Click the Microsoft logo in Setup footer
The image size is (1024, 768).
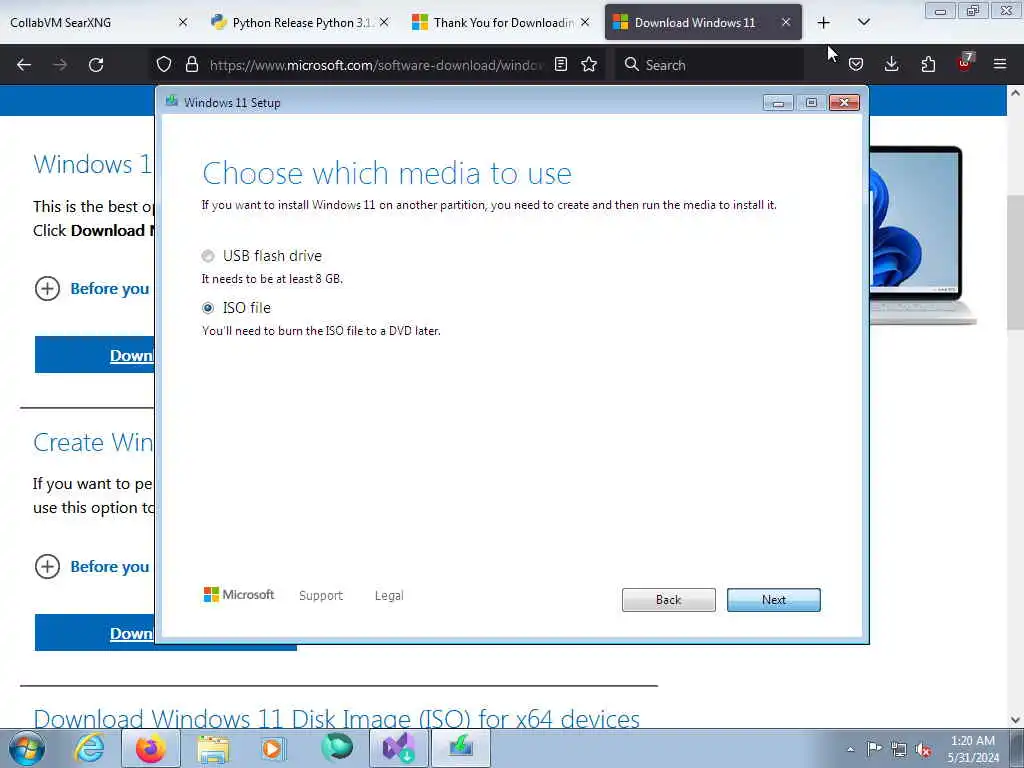[x=239, y=594]
